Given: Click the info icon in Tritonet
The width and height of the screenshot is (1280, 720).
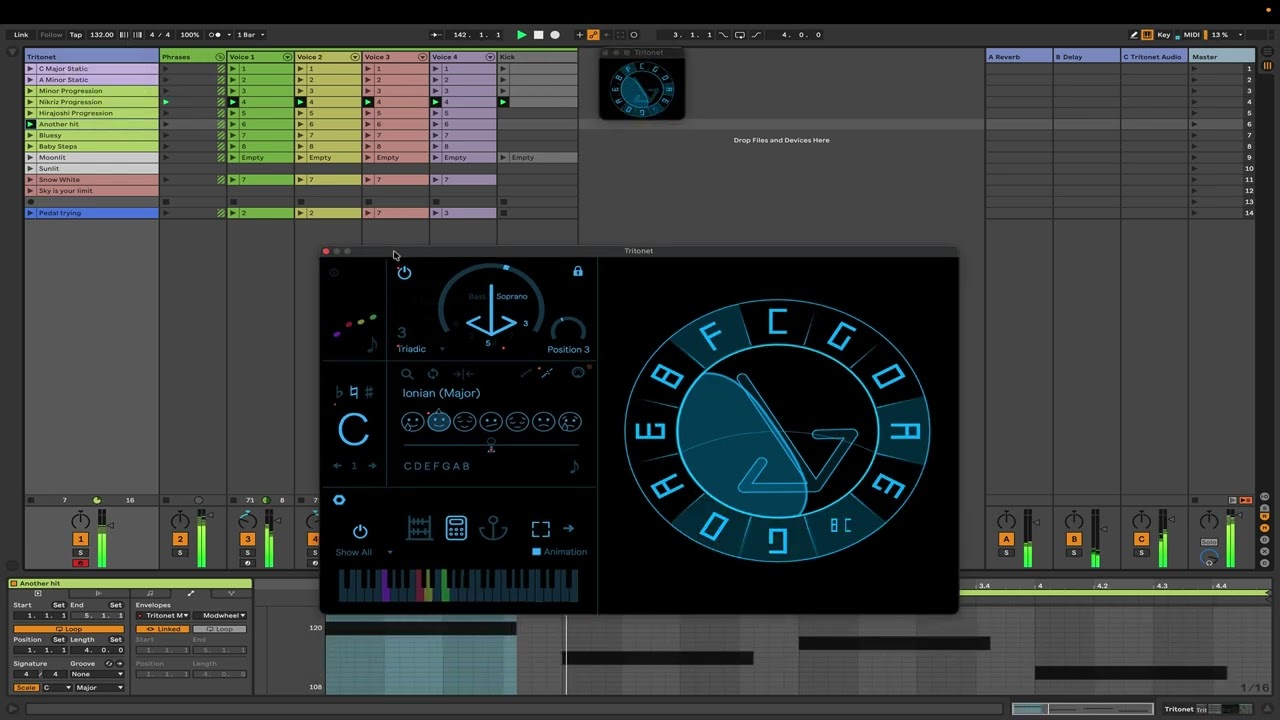Looking at the screenshot, I should click(x=334, y=272).
